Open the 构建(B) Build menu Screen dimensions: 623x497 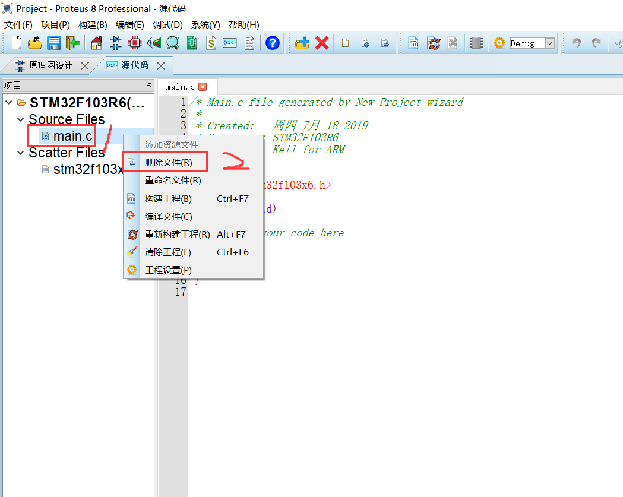tap(93, 25)
